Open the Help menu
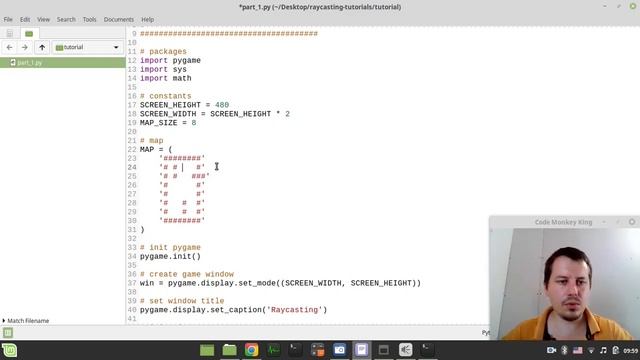Image resolution: width=640 pixels, height=360 pixels. click(x=147, y=19)
